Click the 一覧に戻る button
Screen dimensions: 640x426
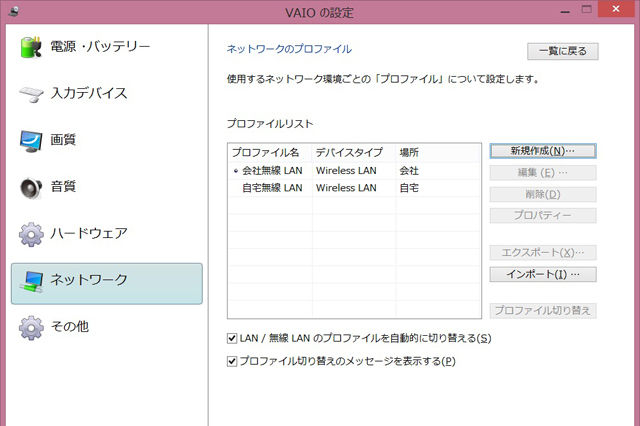point(562,51)
